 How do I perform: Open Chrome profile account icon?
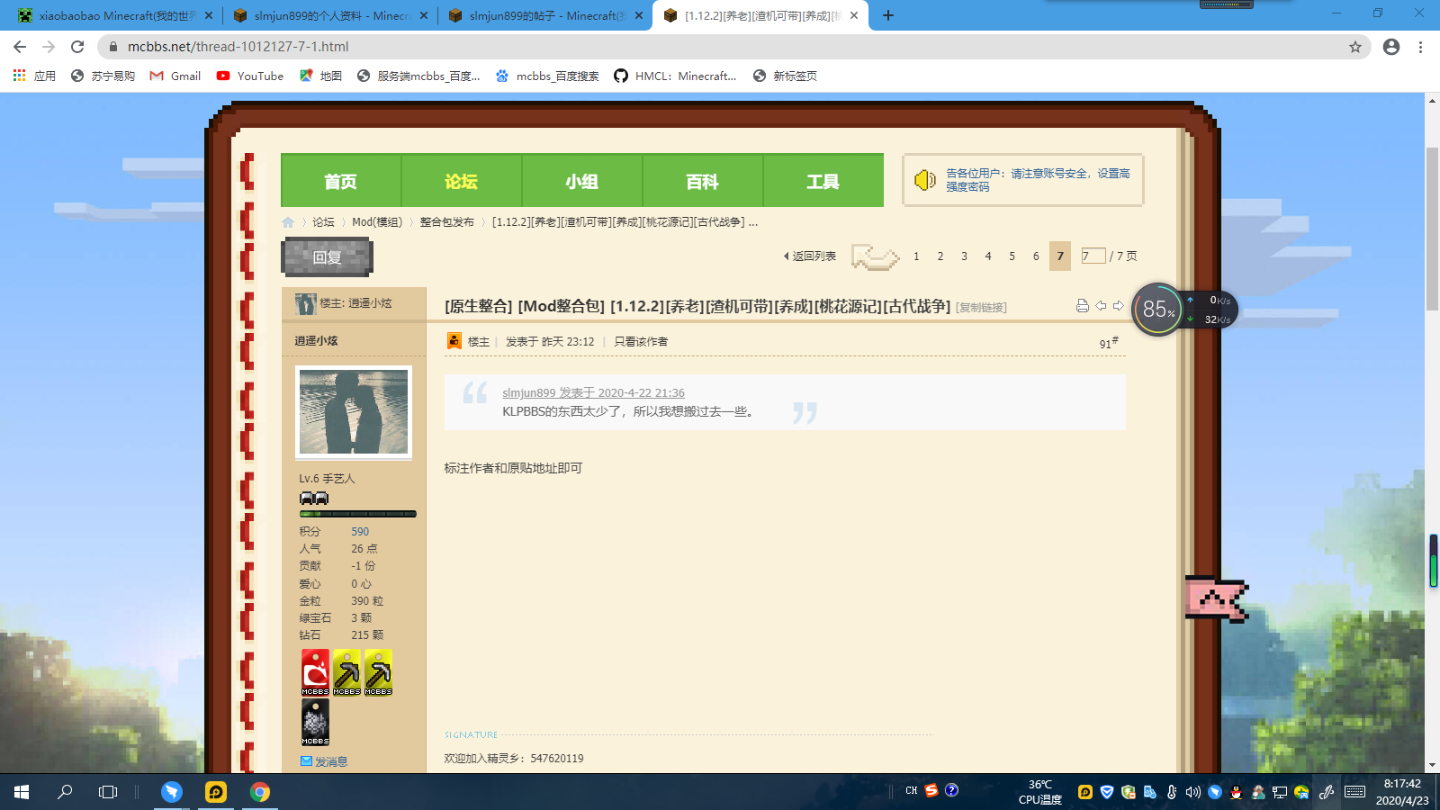[x=1390, y=47]
